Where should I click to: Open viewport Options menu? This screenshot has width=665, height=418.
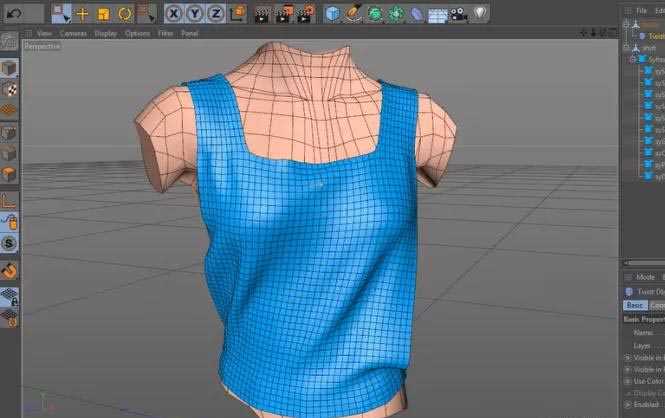click(137, 33)
